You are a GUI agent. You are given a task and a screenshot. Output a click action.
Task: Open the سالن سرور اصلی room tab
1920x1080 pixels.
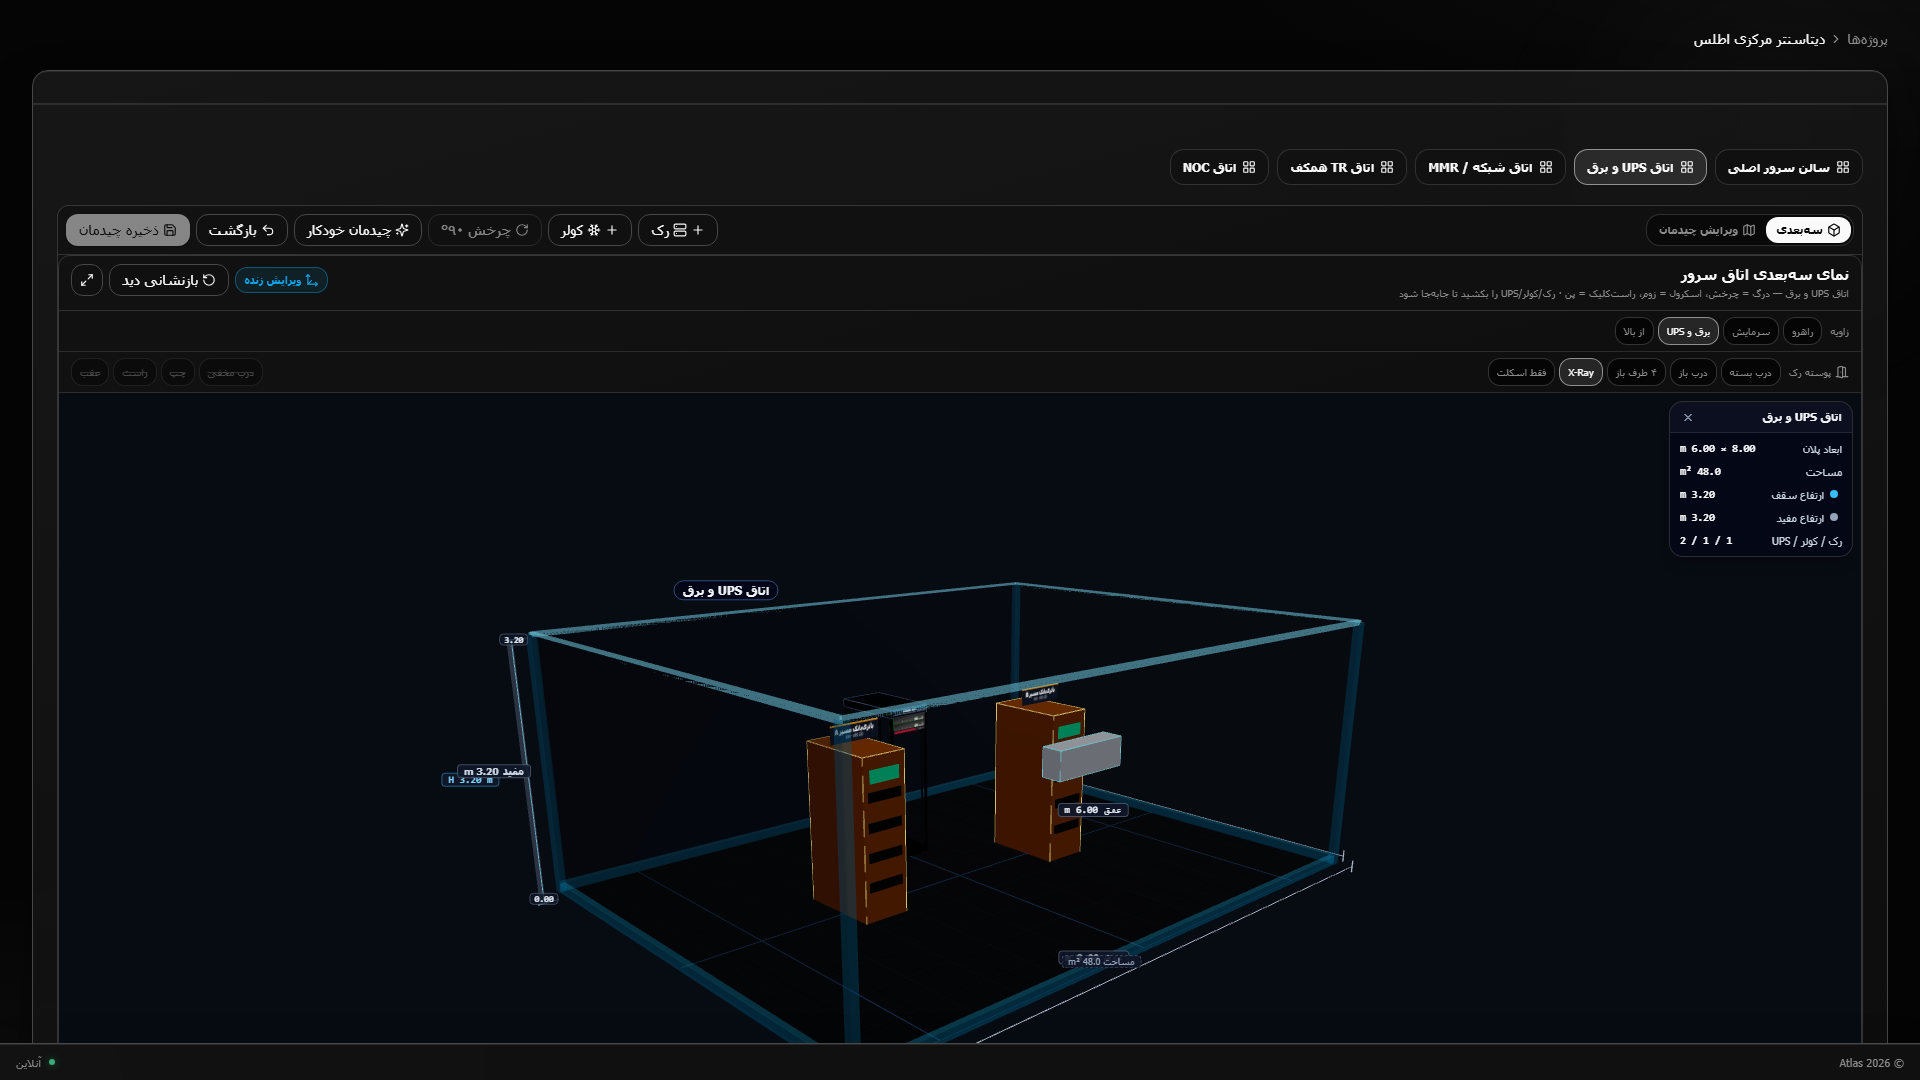(x=1788, y=167)
